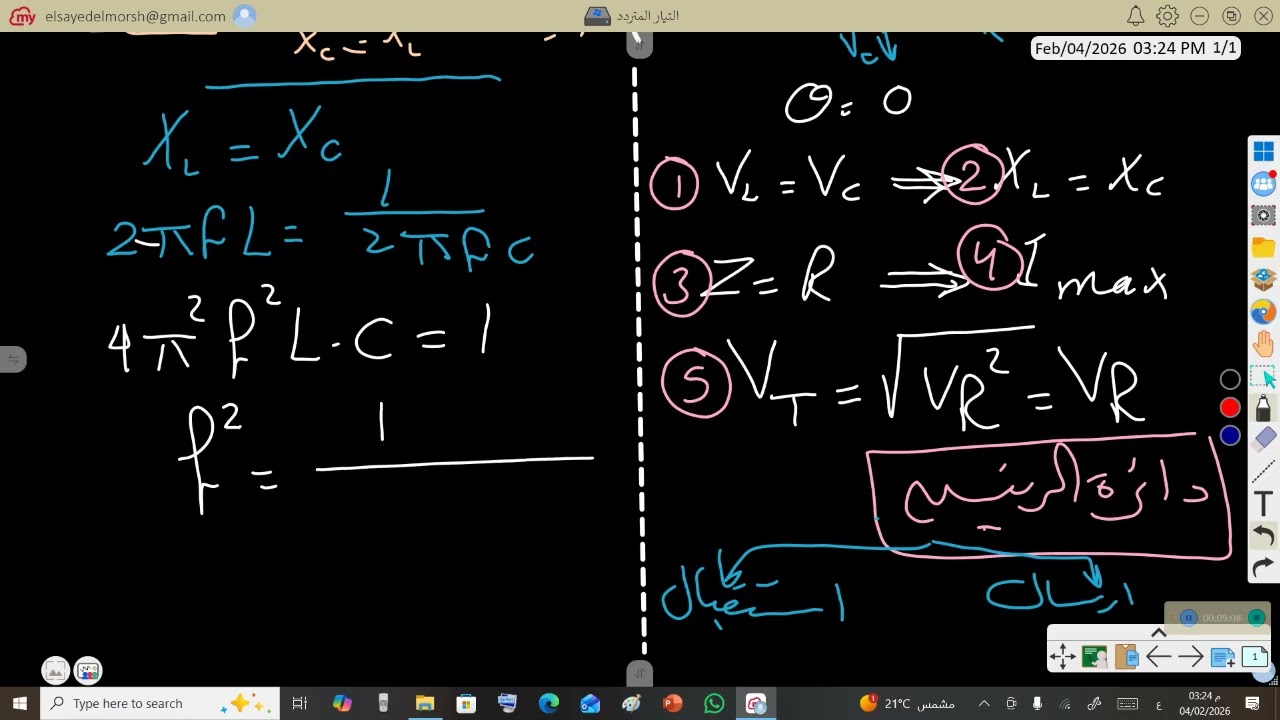Screen dimensions: 1280x720
Task: Open the browser icon in the right toolbar
Action: (x=1263, y=312)
